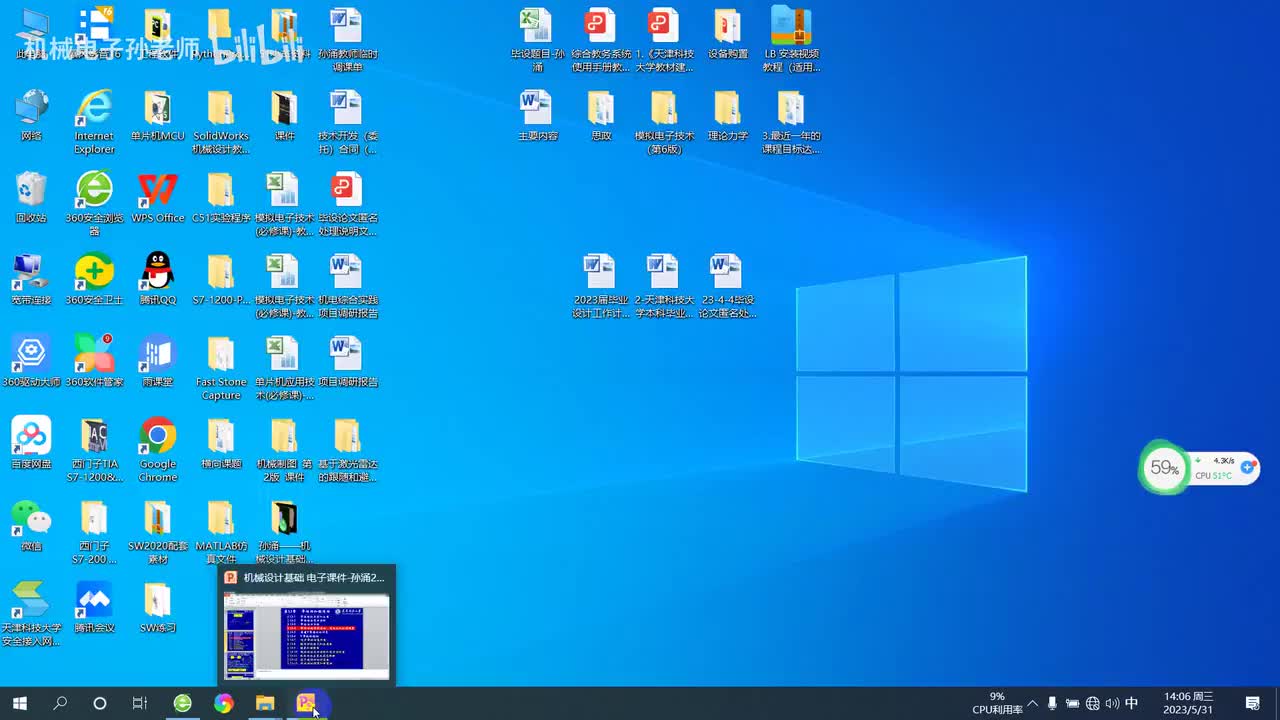
Task: Select the C51实验程序 folder
Action: 221,198
